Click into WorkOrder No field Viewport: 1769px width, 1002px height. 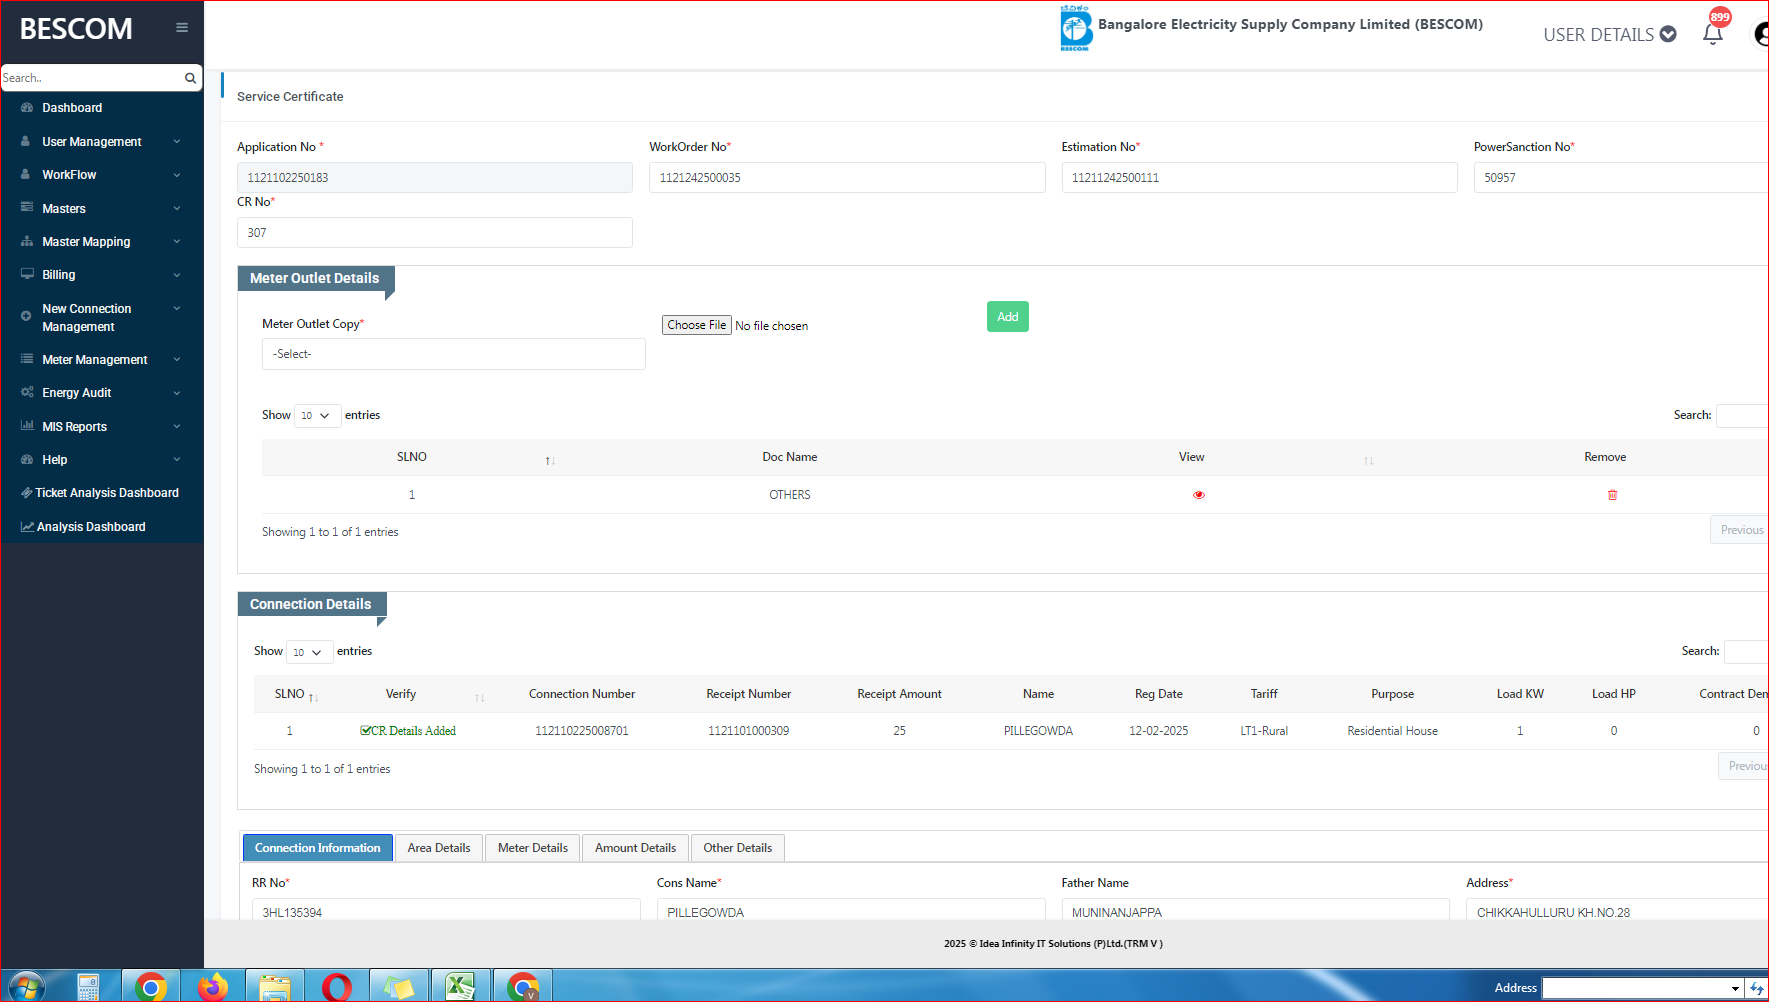[x=847, y=178]
